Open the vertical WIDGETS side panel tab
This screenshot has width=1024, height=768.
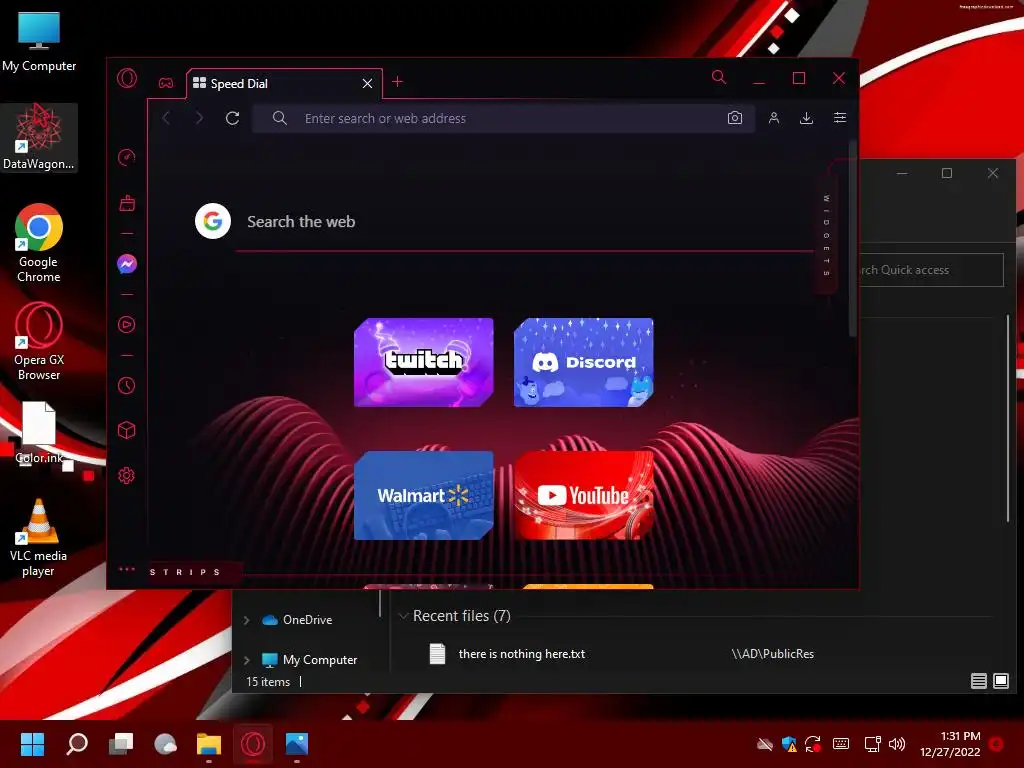826,236
